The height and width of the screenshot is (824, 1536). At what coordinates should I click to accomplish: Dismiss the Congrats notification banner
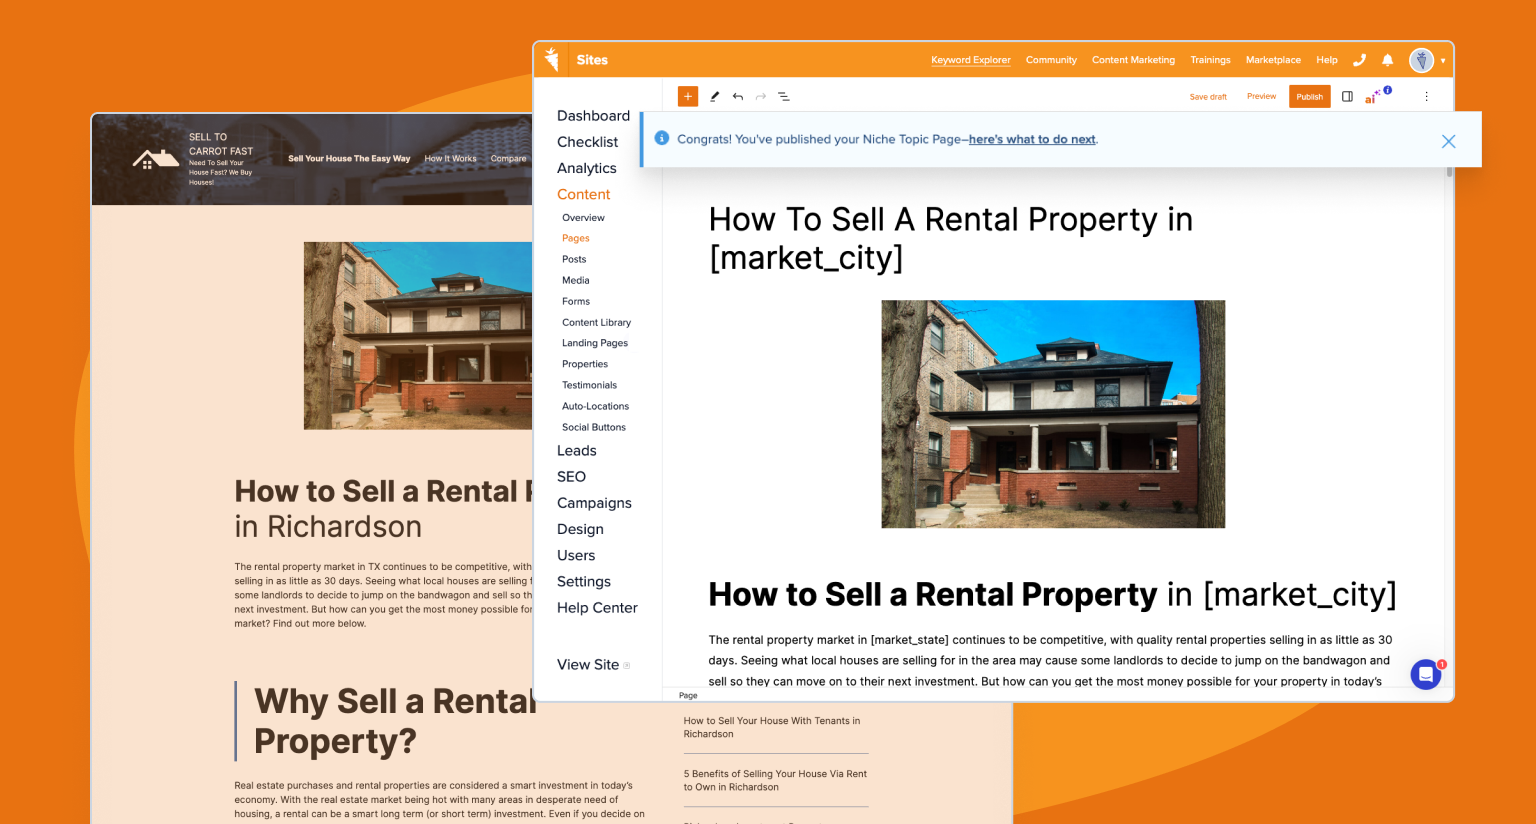pyautogui.click(x=1448, y=141)
